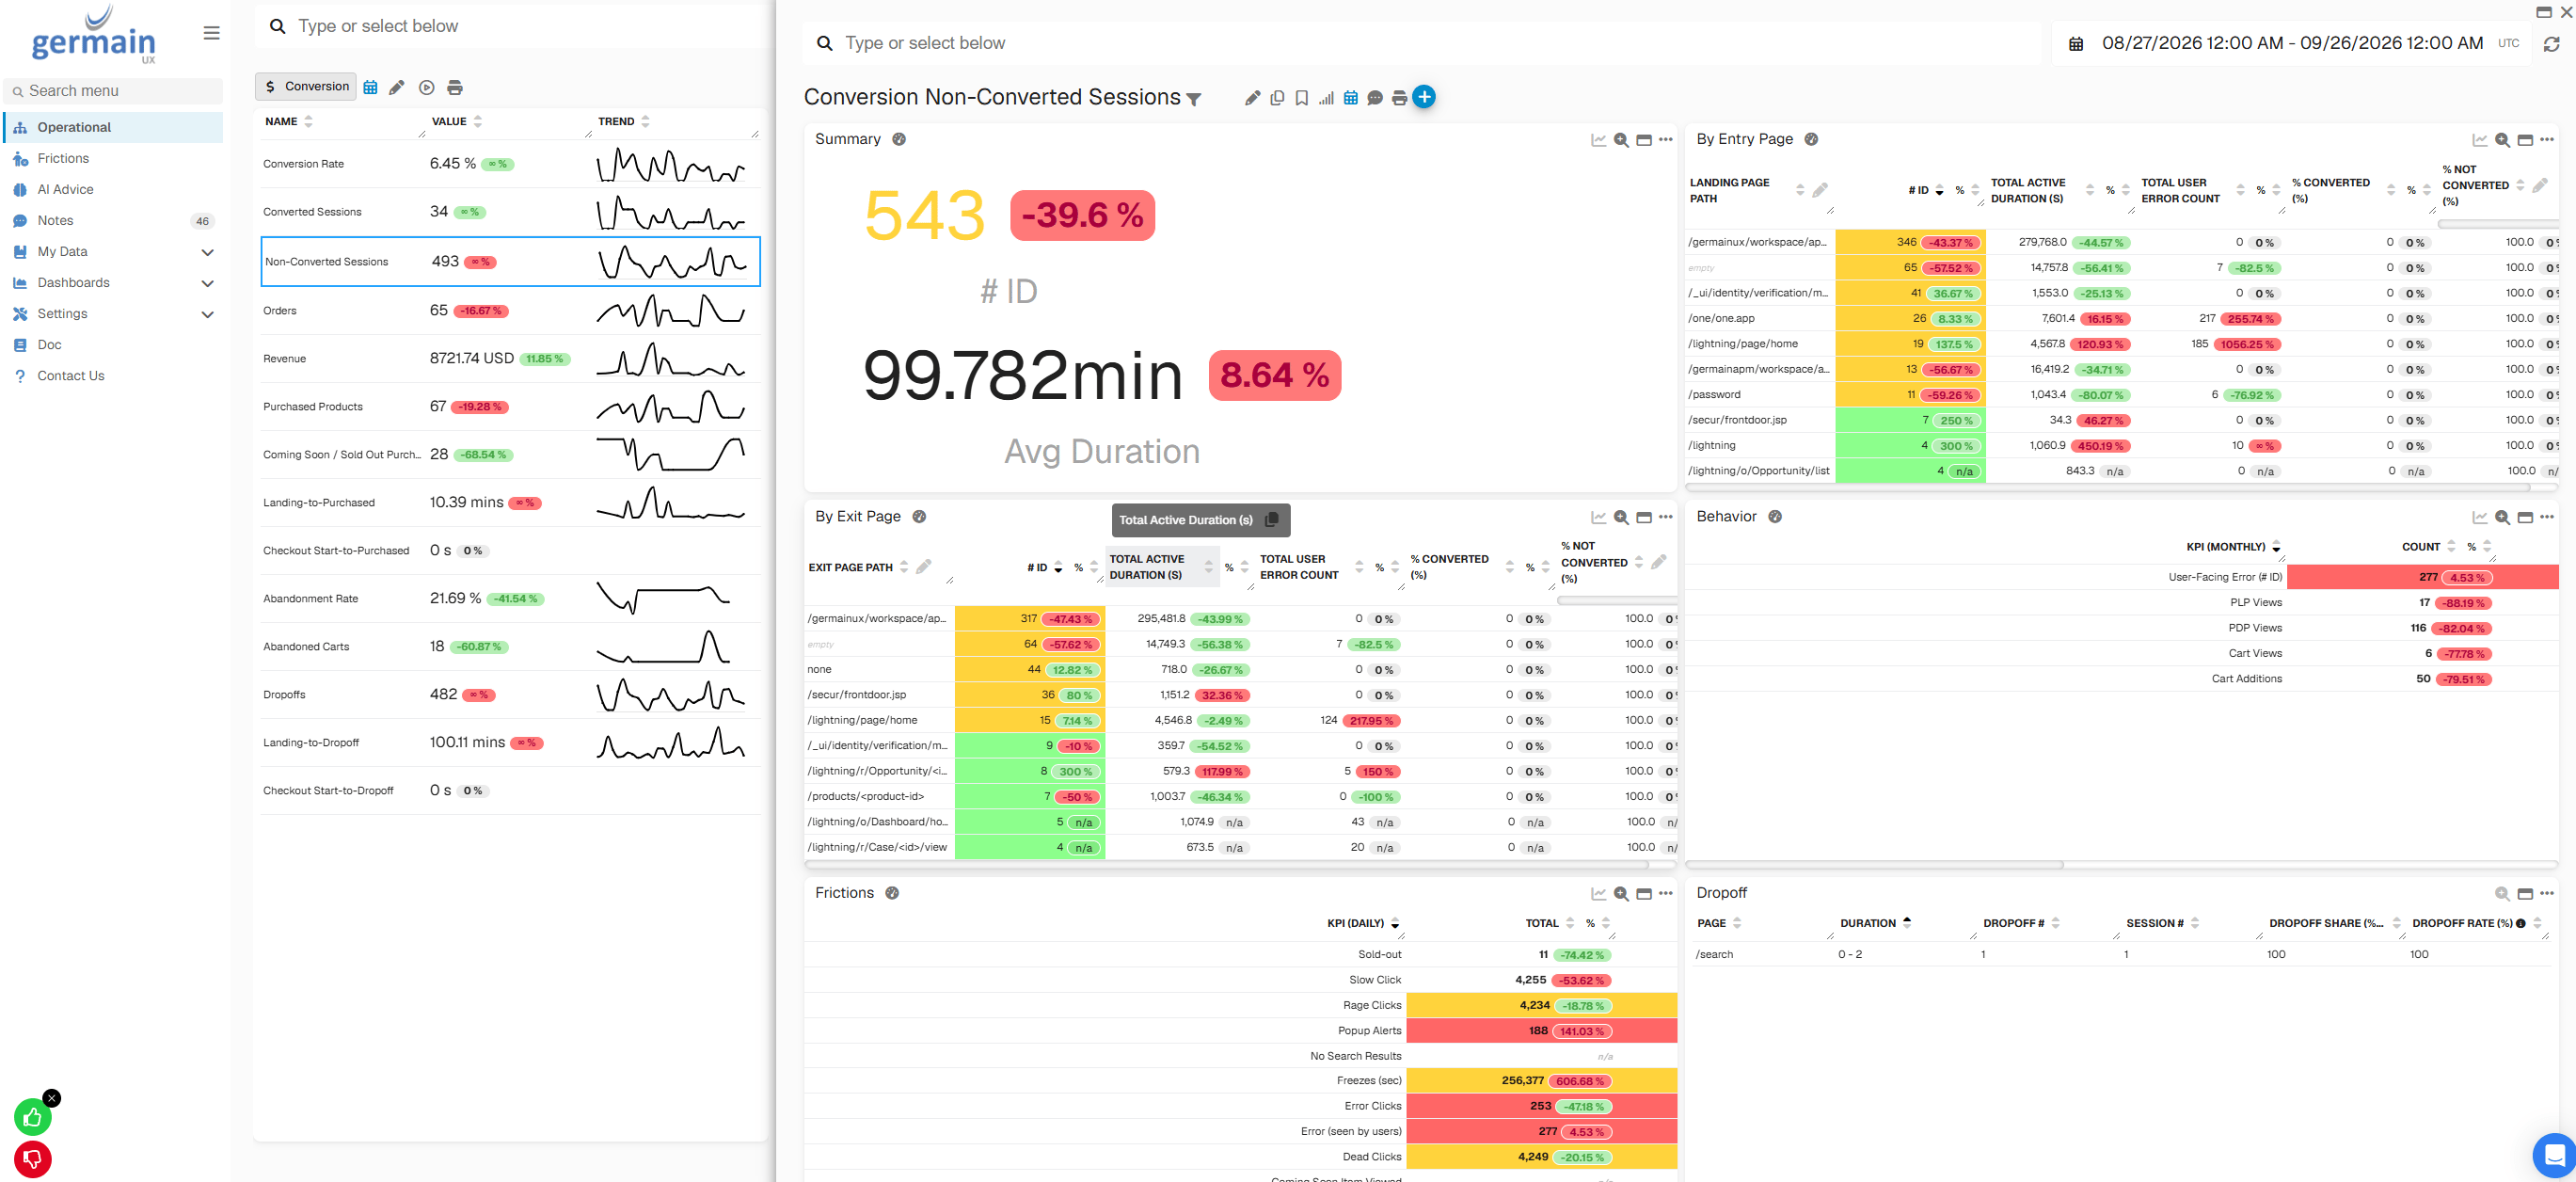Sort by KPI (DAILY) in Frictions panel

point(1395,924)
